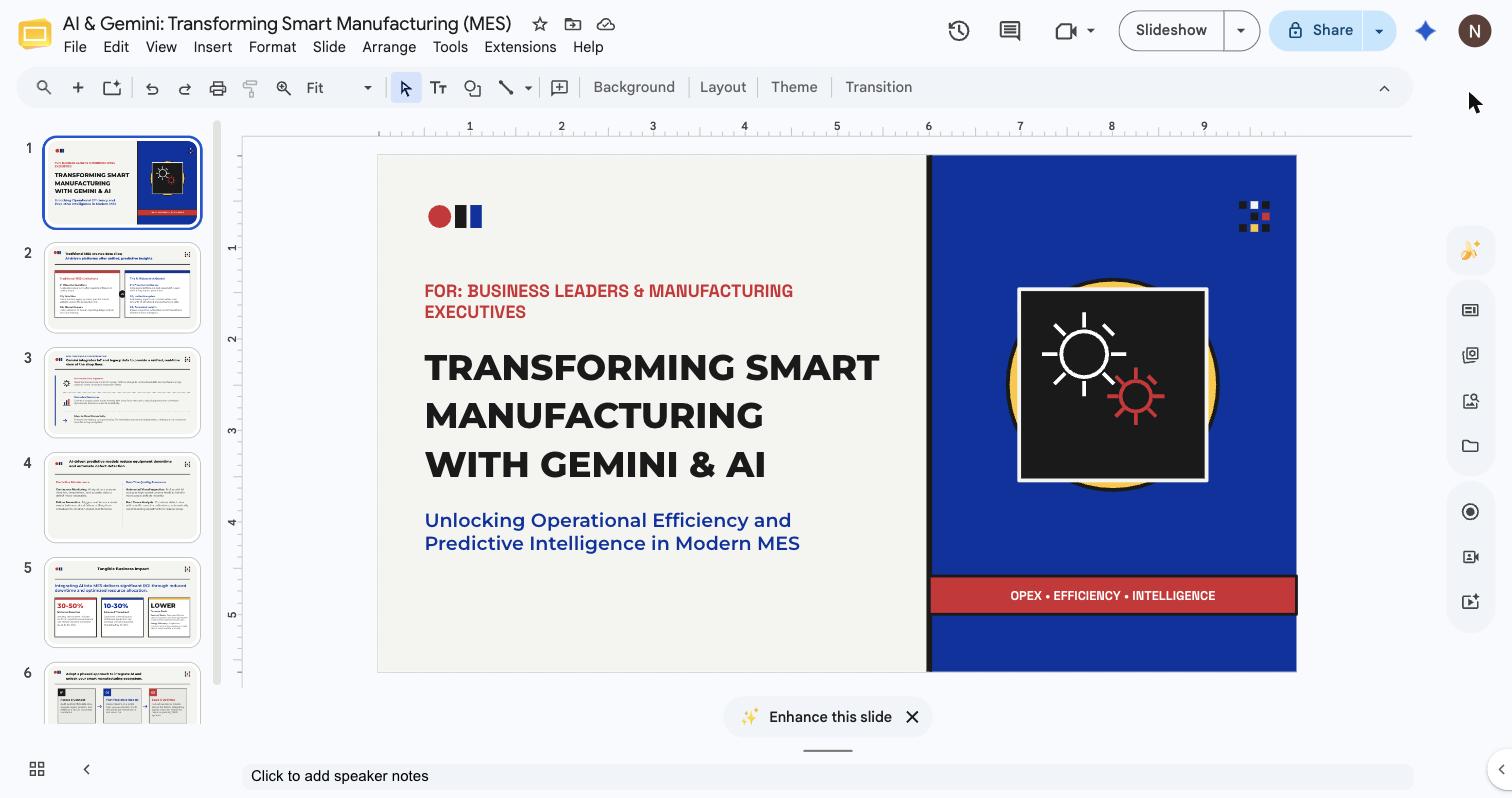Dismiss the Enhance this slide chip
Viewport: 1512px width, 798px height.
click(x=912, y=717)
